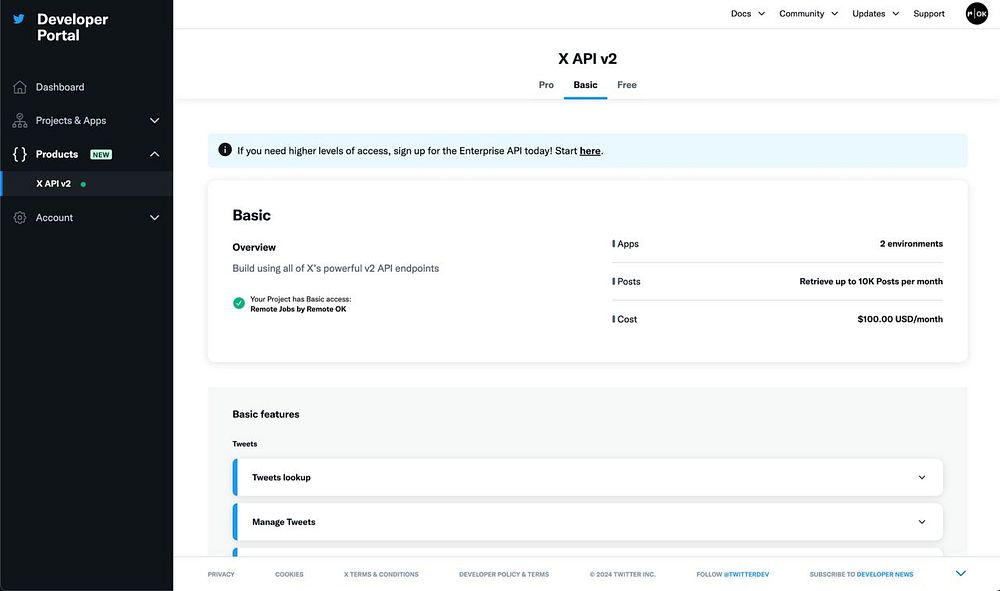Viewport: 1000px width, 591px height.
Task: Click the info icon in the banner
Action: pyautogui.click(x=224, y=150)
